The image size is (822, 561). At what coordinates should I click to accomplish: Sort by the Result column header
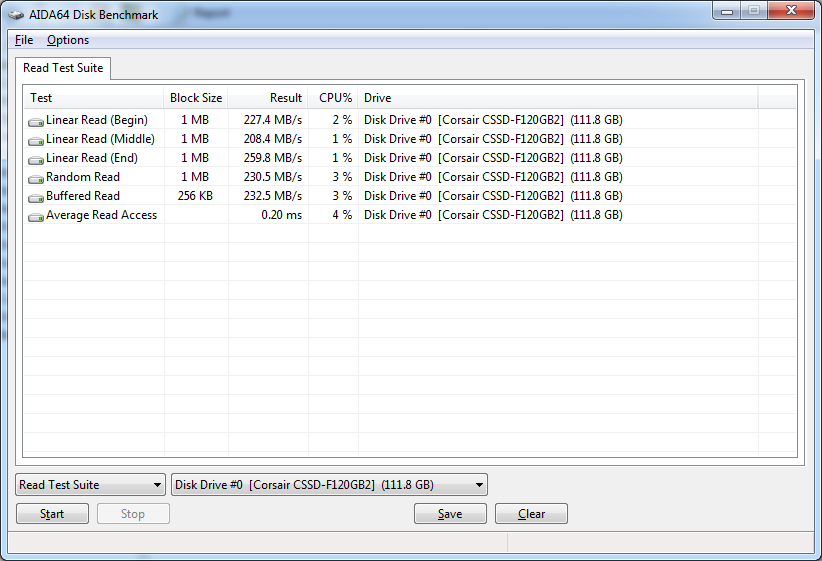pos(268,98)
